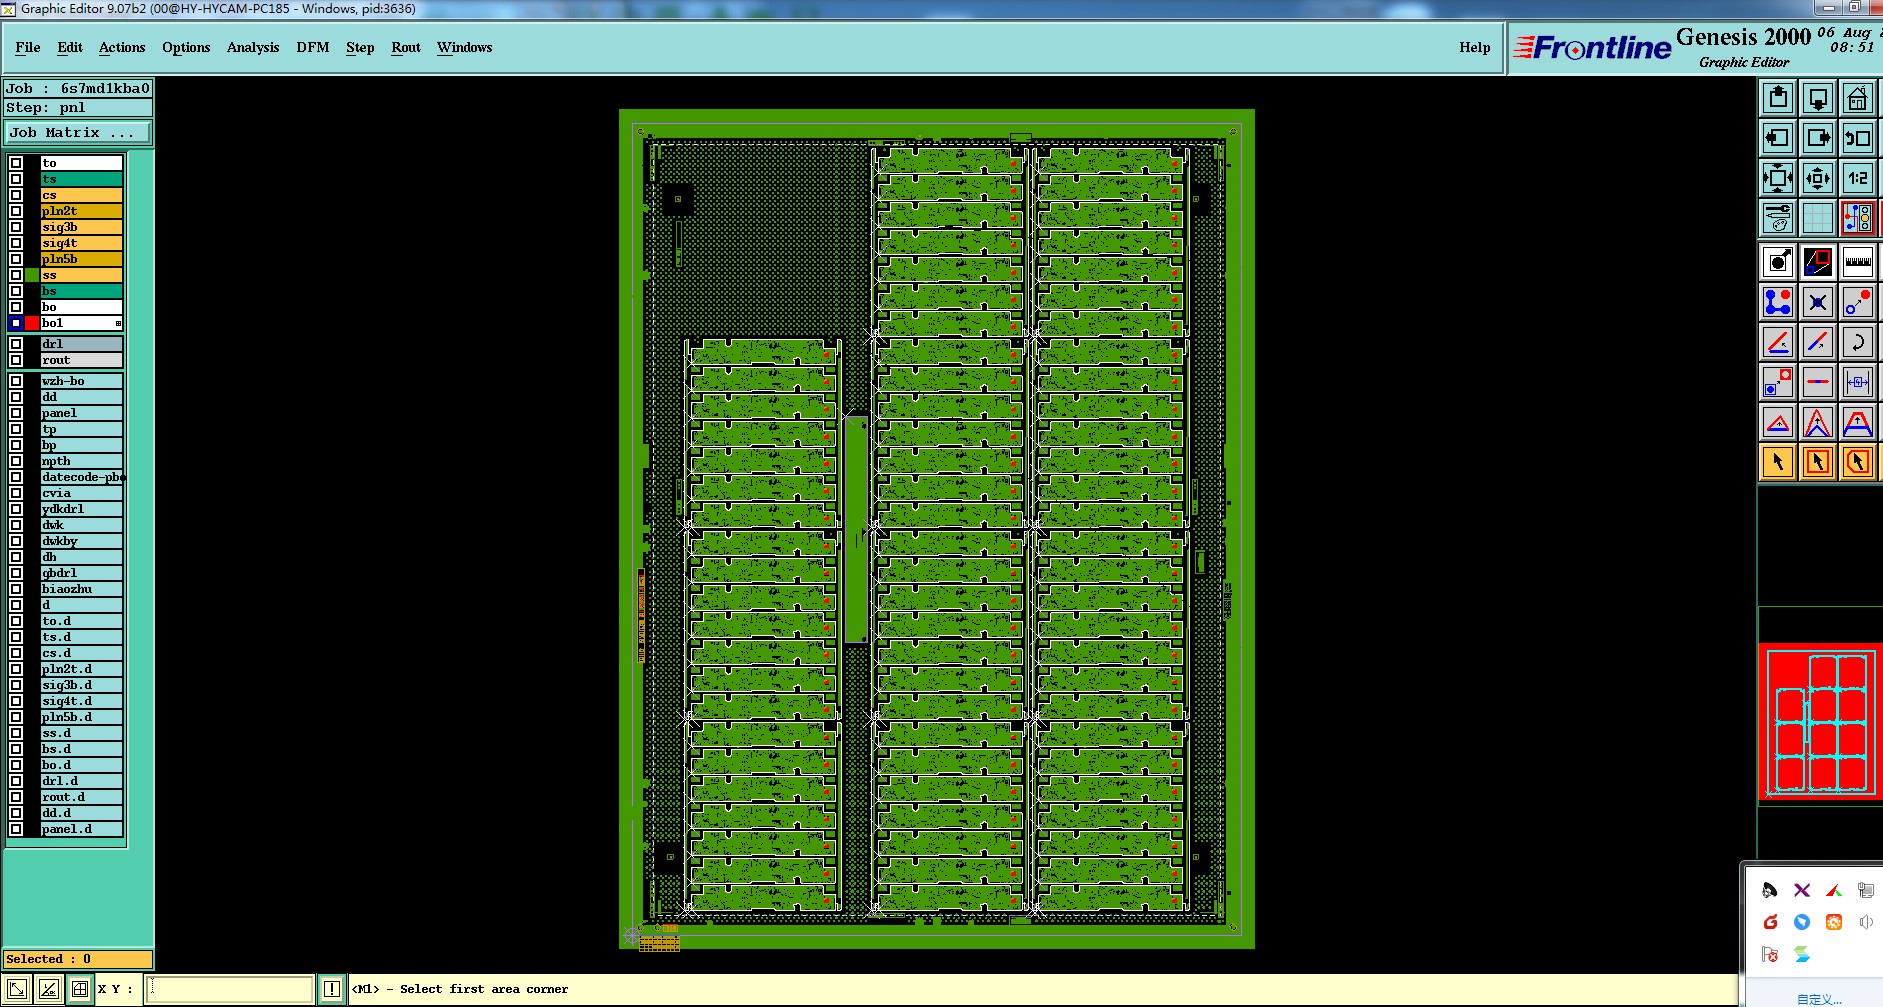The image size is (1883, 1007).
Task: Select the ruler measure tool
Action: tap(1858, 262)
